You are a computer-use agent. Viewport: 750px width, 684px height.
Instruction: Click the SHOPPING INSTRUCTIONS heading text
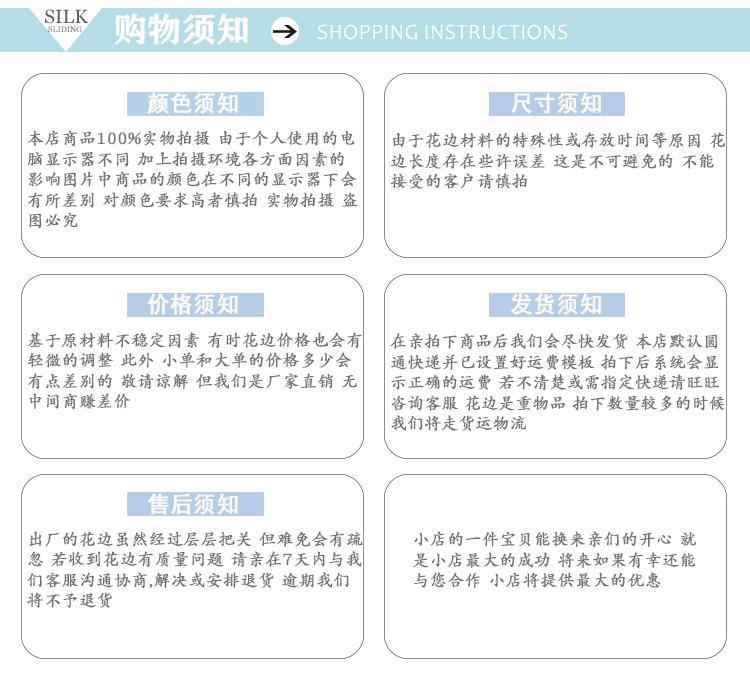(442, 32)
